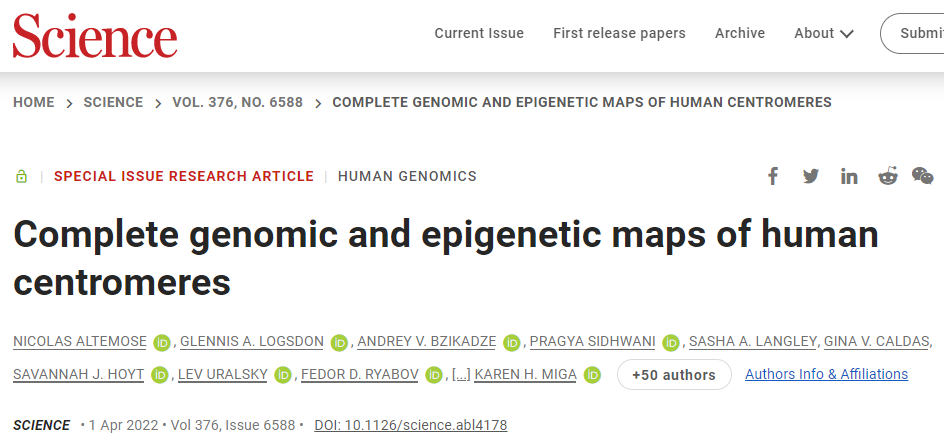Image resolution: width=944 pixels, height=441 pixels.
Task: Click the Science logo
Action: pyautogui.click(x=95, y=35)
